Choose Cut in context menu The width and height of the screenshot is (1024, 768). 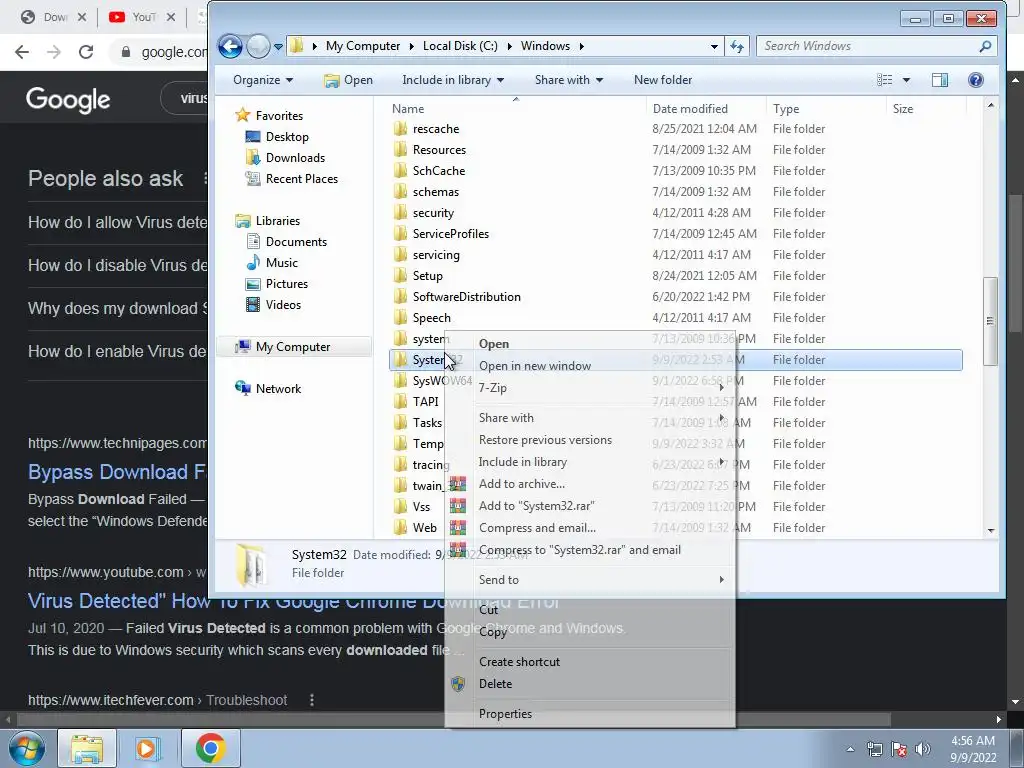pos(589,610)
